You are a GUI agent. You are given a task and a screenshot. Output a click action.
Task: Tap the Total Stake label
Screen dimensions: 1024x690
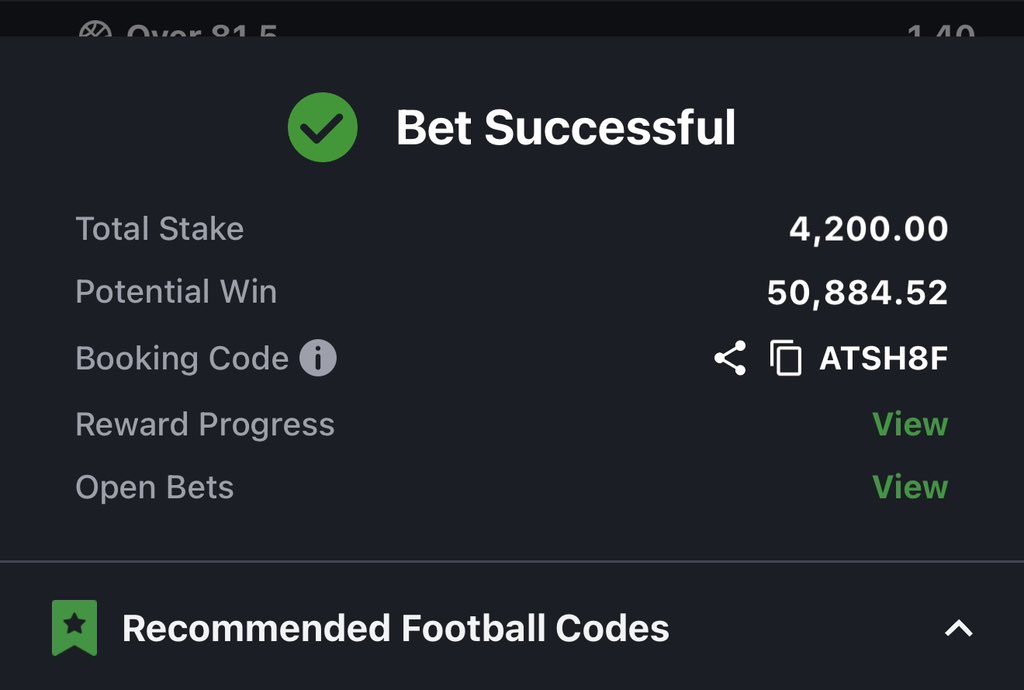tap(160, 229)
